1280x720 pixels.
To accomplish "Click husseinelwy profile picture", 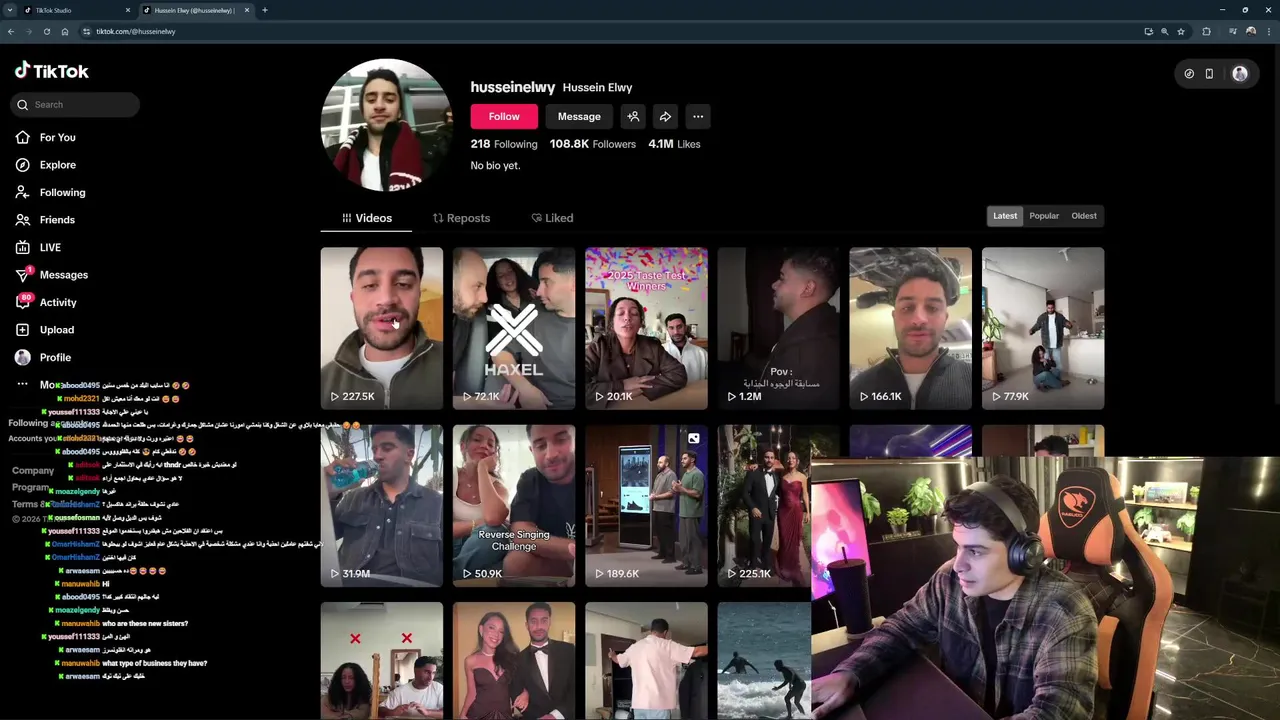I will 386,124.
